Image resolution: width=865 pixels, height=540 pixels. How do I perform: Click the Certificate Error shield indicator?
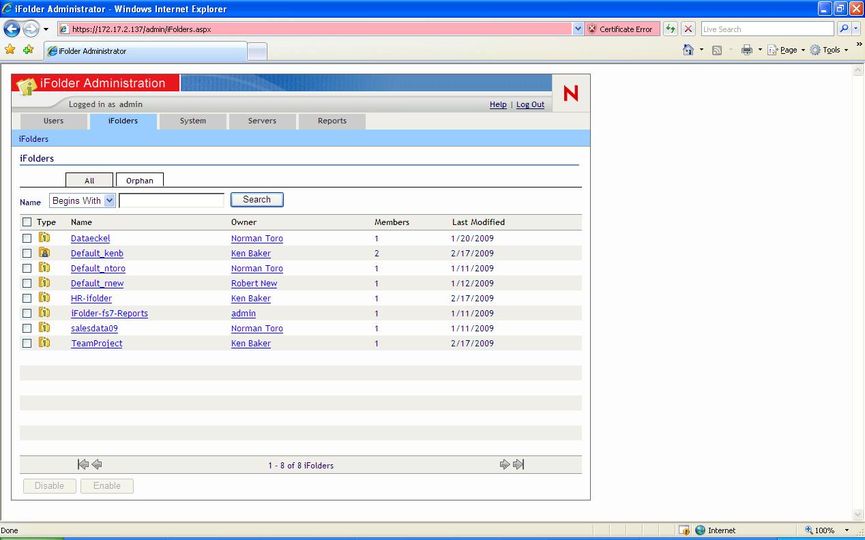[622, 29]
